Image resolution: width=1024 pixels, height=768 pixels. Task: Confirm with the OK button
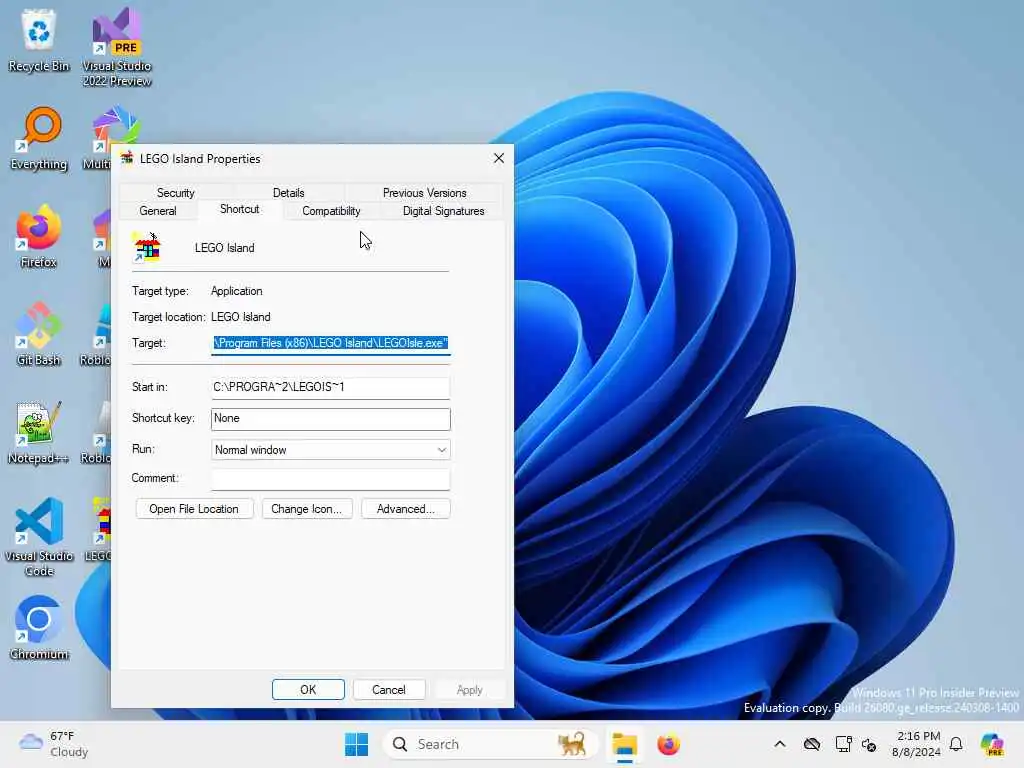tap(308, 690)
